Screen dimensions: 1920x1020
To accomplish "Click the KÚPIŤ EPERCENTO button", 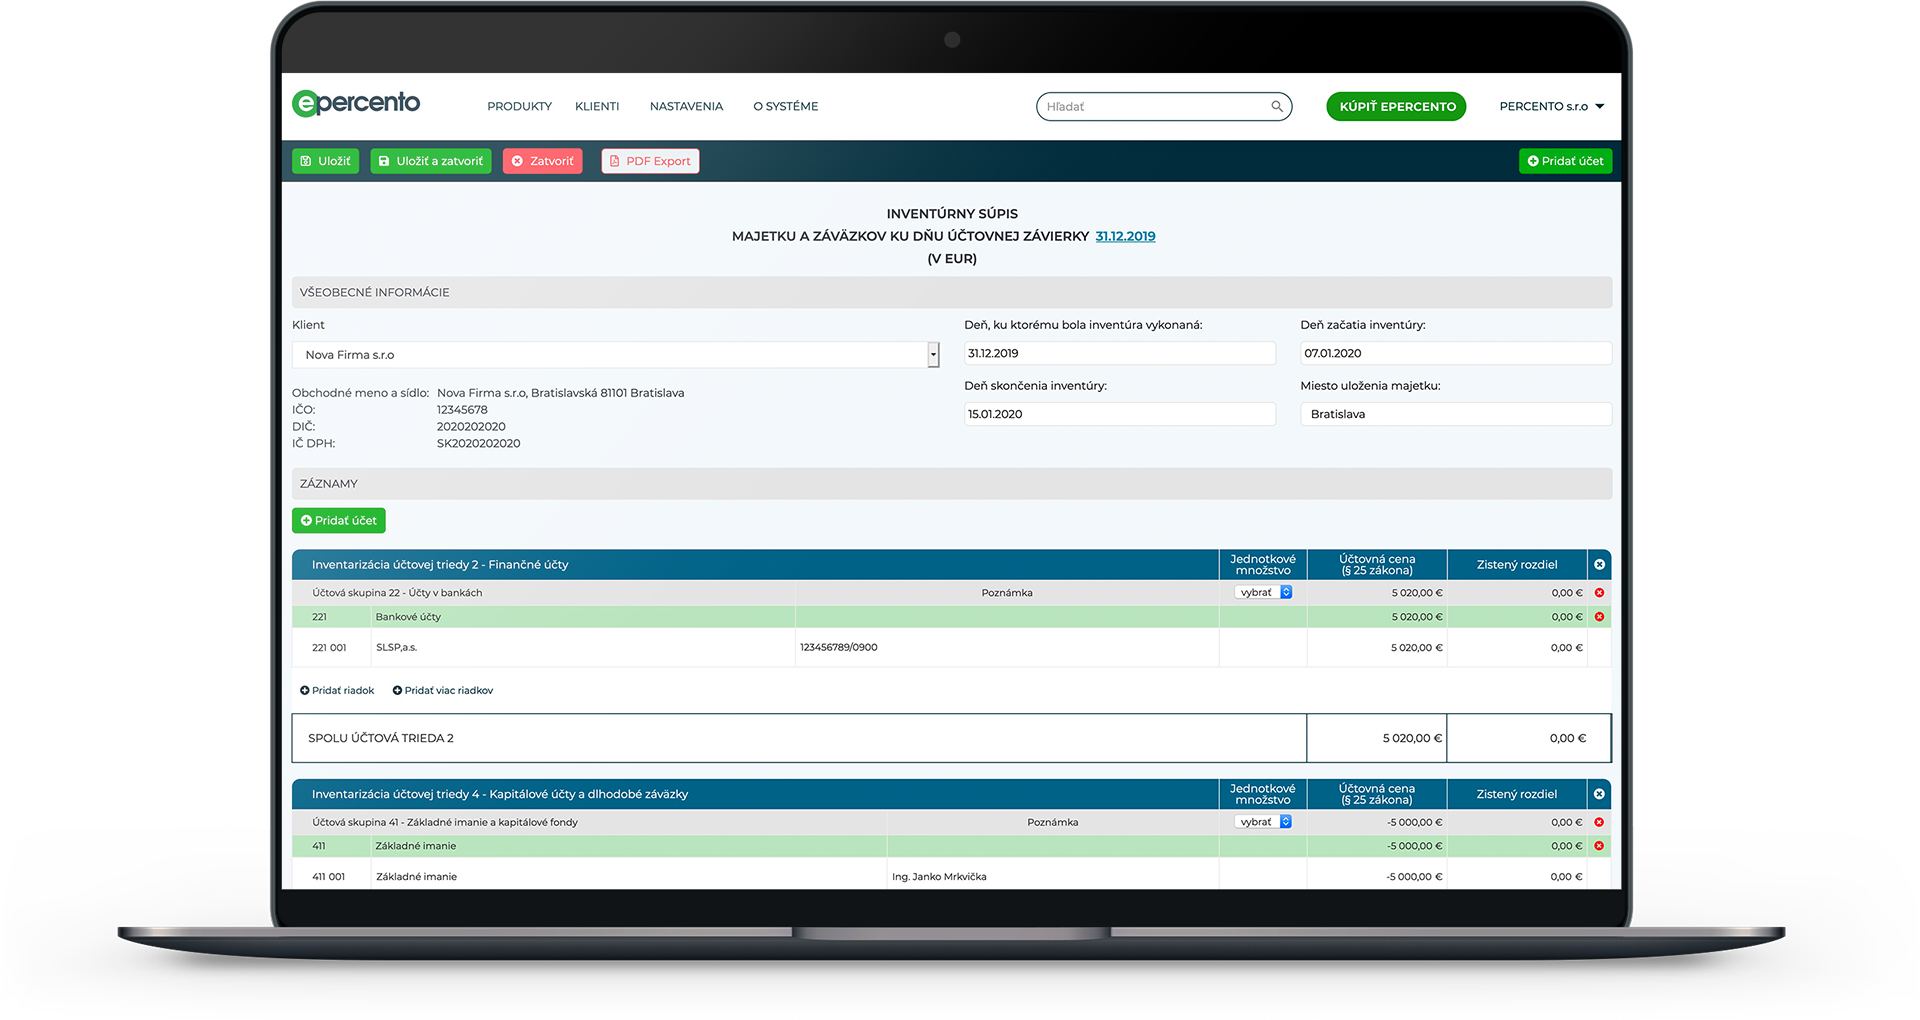I will (x=1396, y=106).
